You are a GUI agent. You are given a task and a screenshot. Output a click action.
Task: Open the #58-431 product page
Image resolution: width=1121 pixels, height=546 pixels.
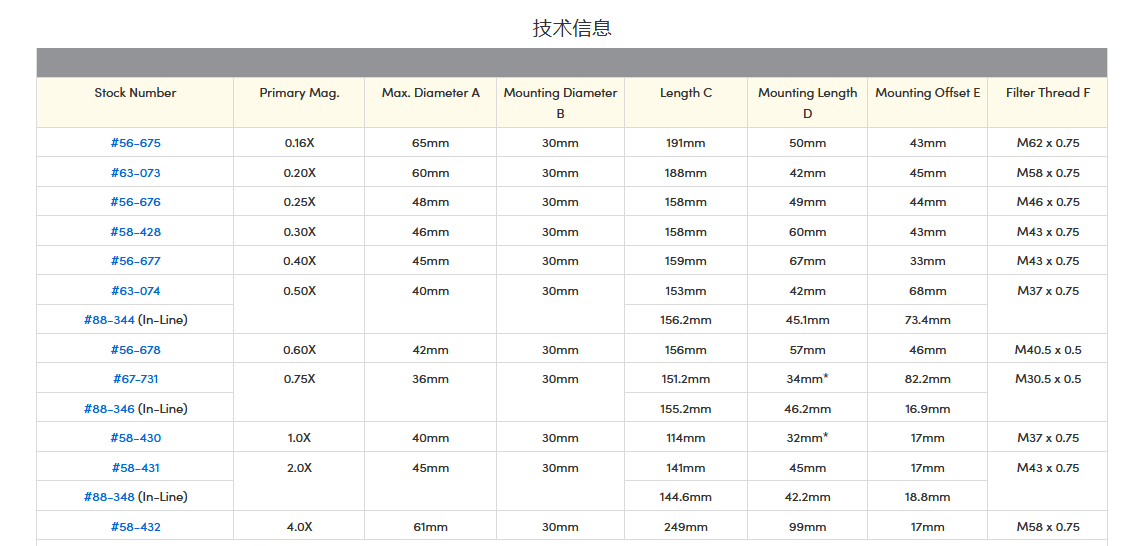pyautogui.click(x=135, y=468)
